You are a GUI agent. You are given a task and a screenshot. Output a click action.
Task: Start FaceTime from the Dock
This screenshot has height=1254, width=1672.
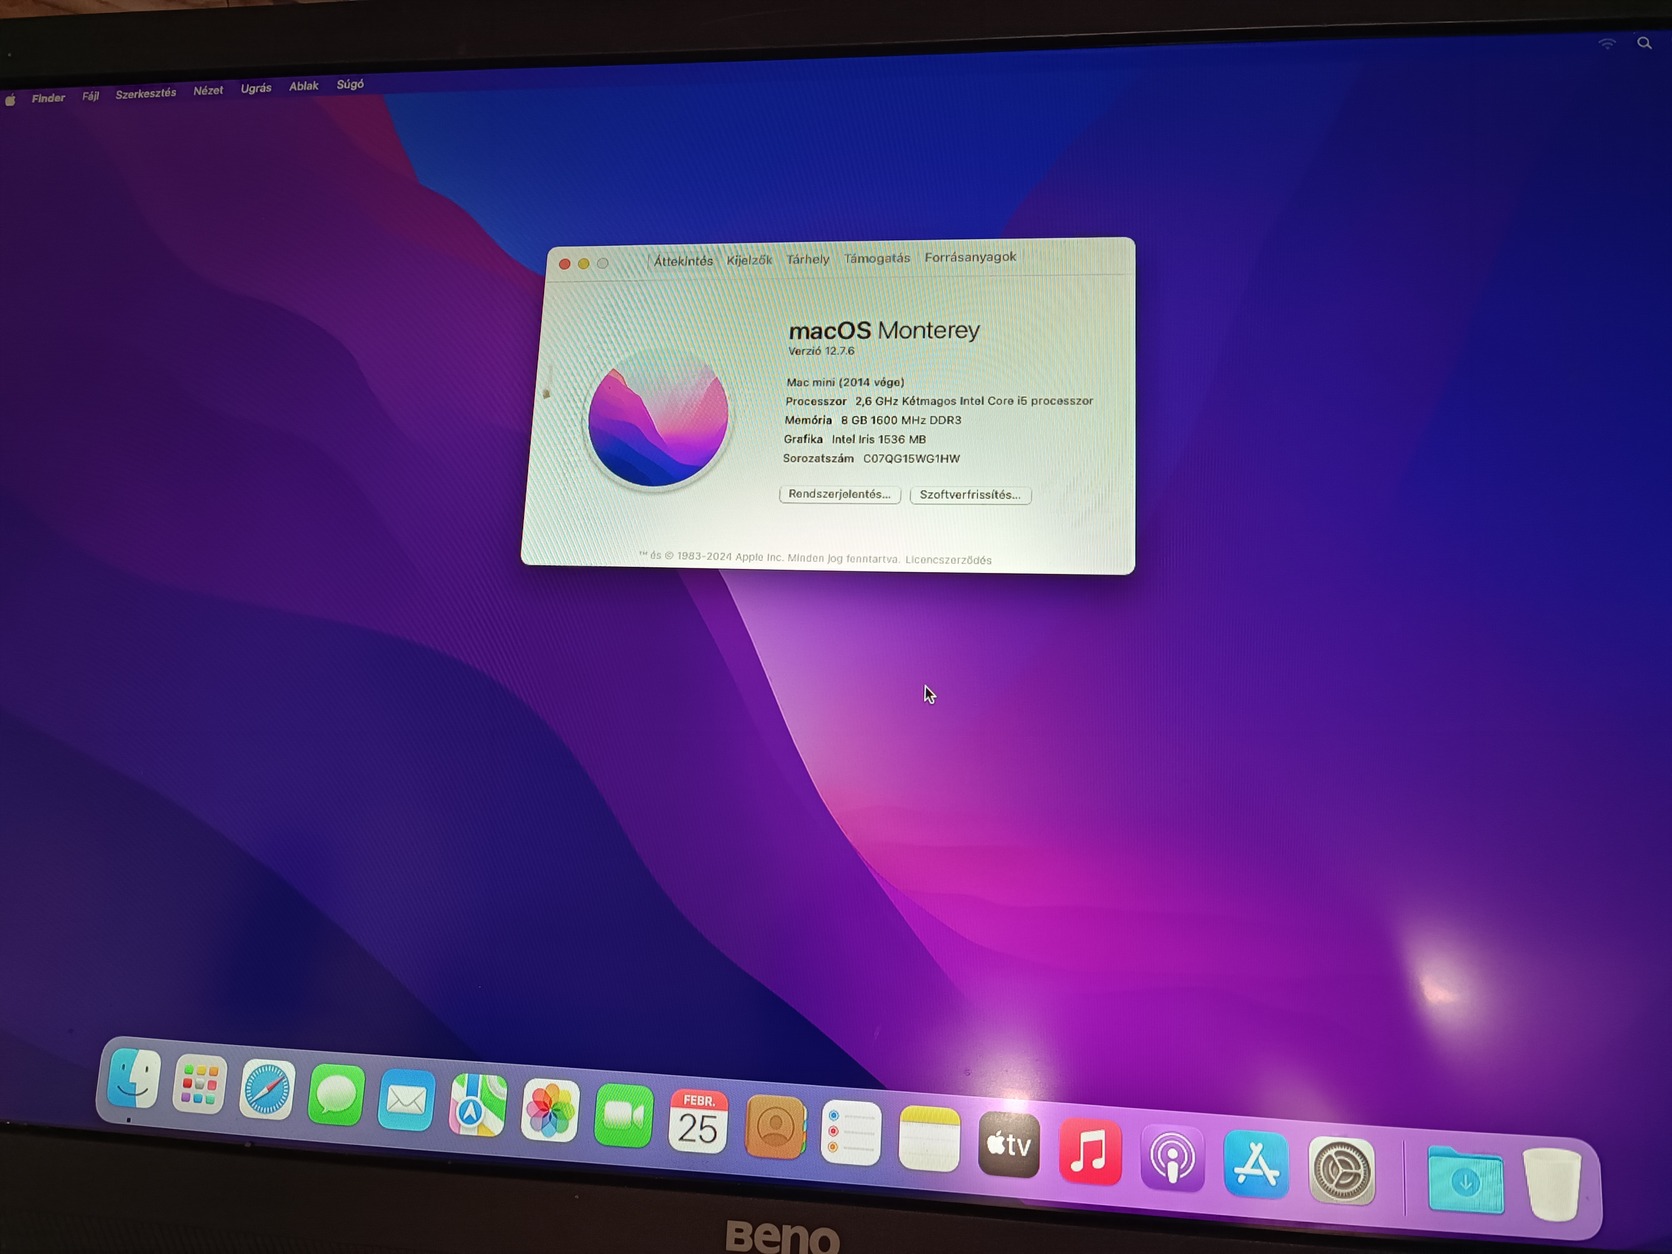[623, 1117]
